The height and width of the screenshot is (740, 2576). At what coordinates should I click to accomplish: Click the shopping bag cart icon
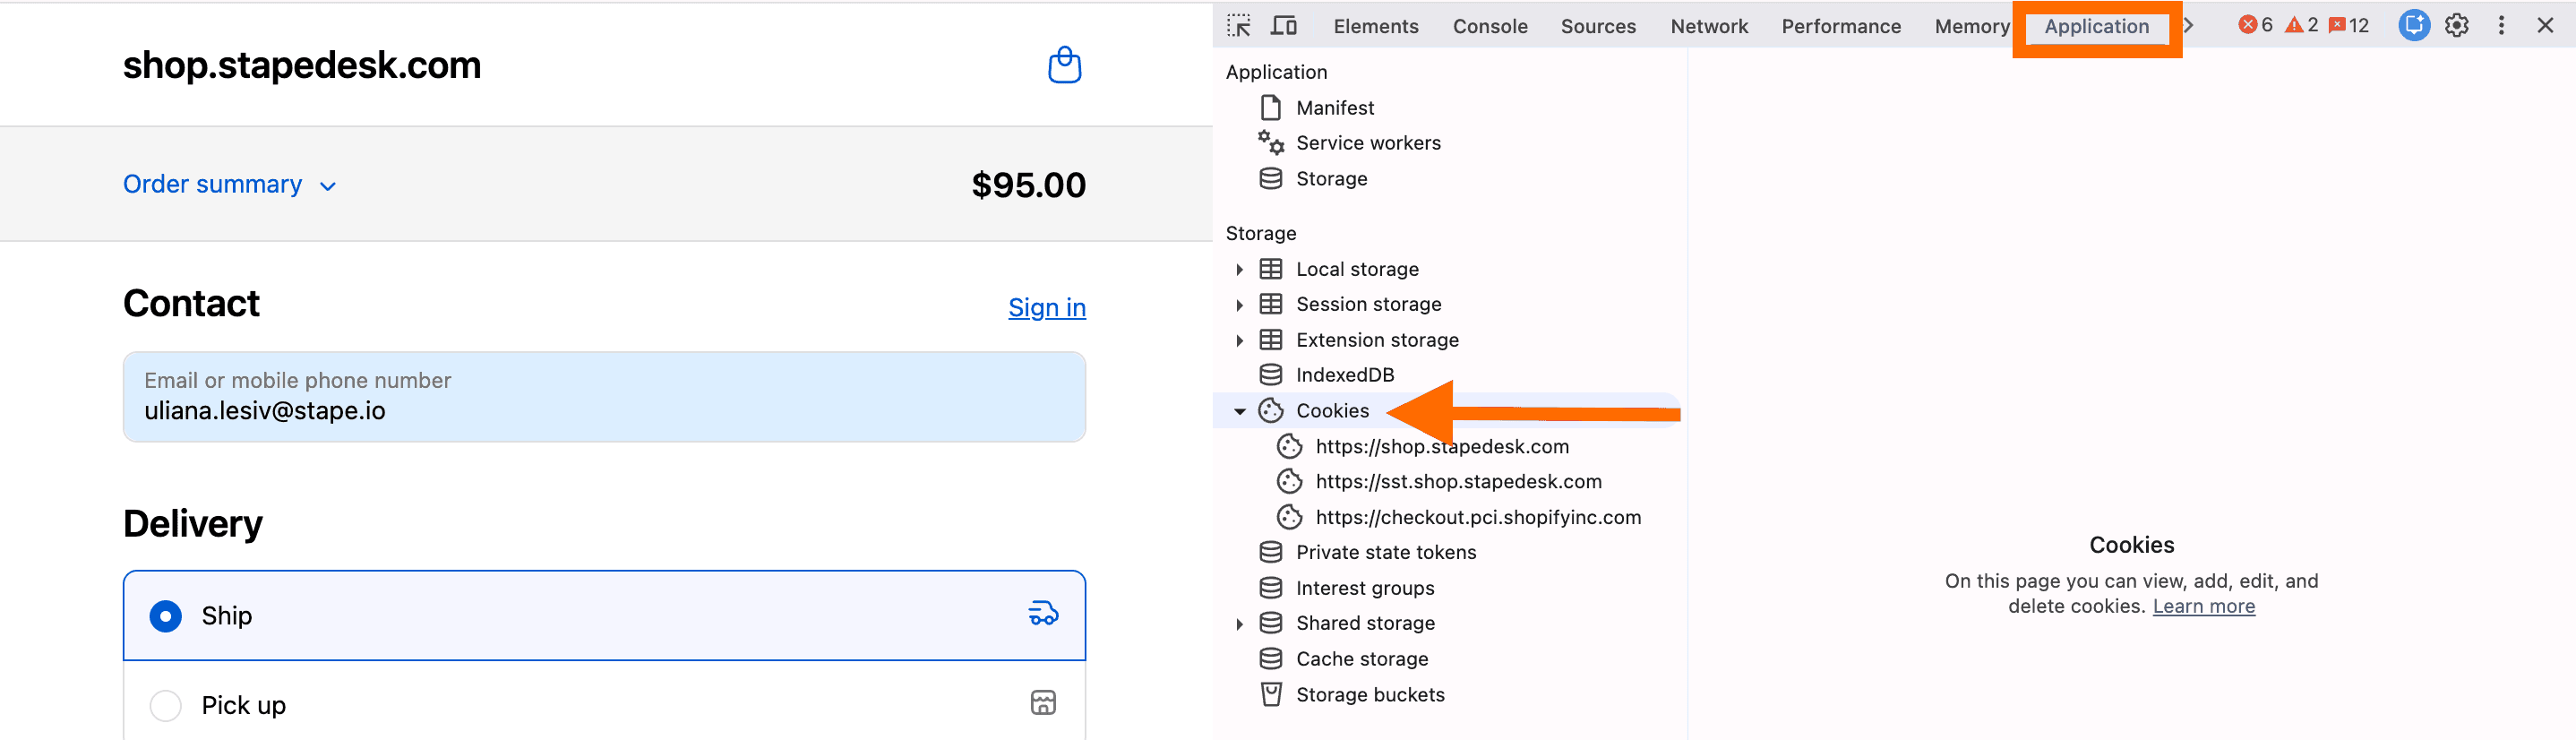pos(1064,66)
